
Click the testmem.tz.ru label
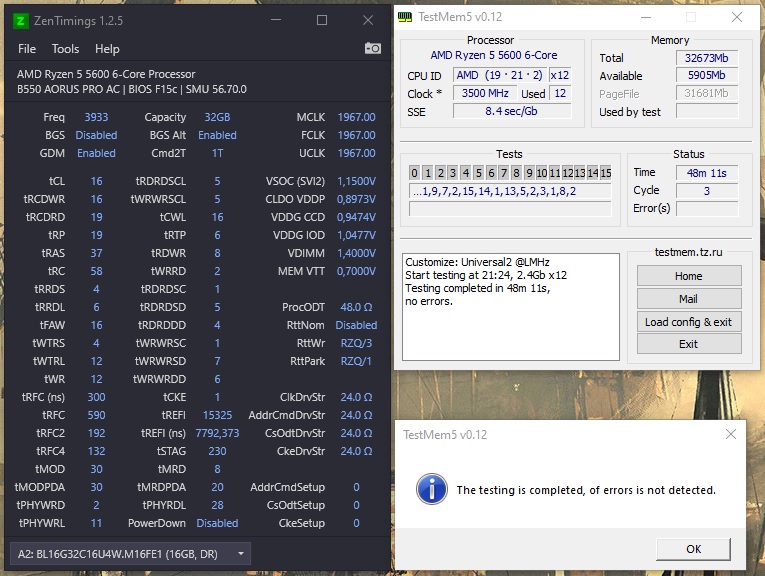point(688,252)
